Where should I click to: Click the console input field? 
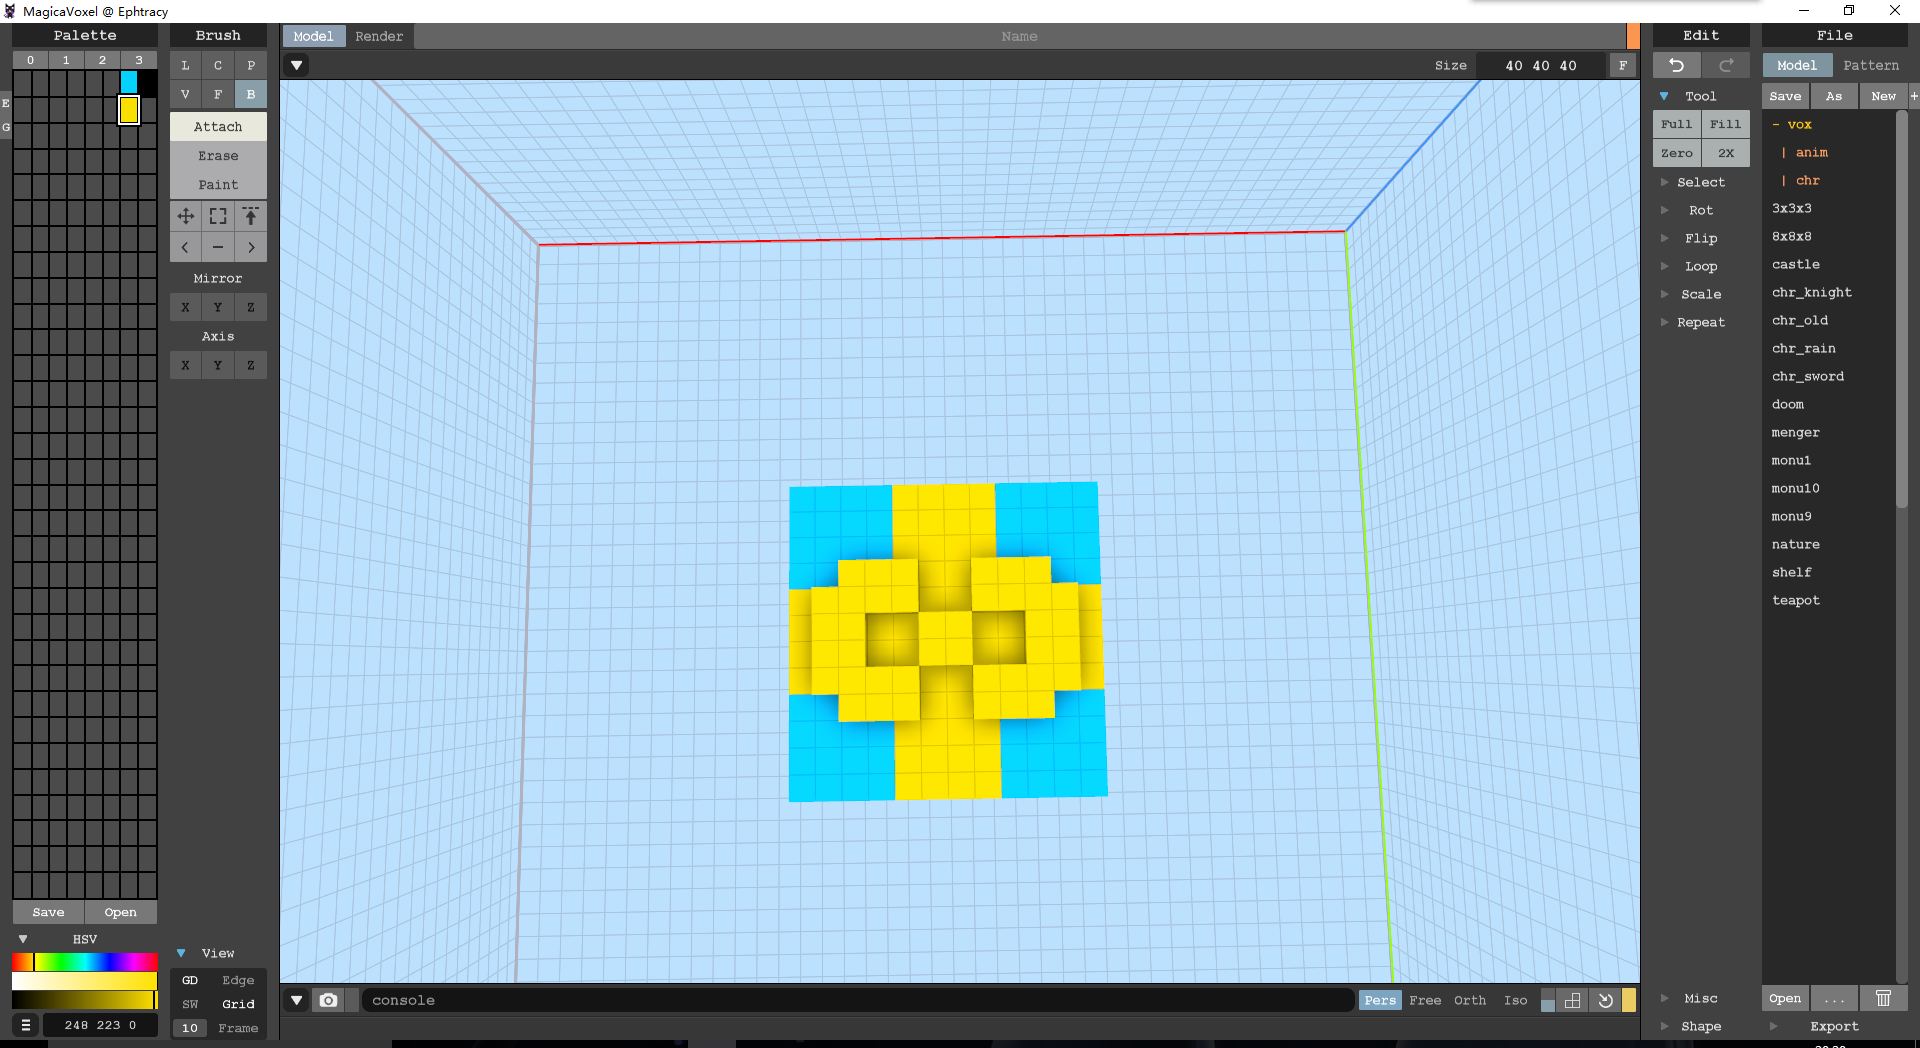click(x=857, y=1000)
